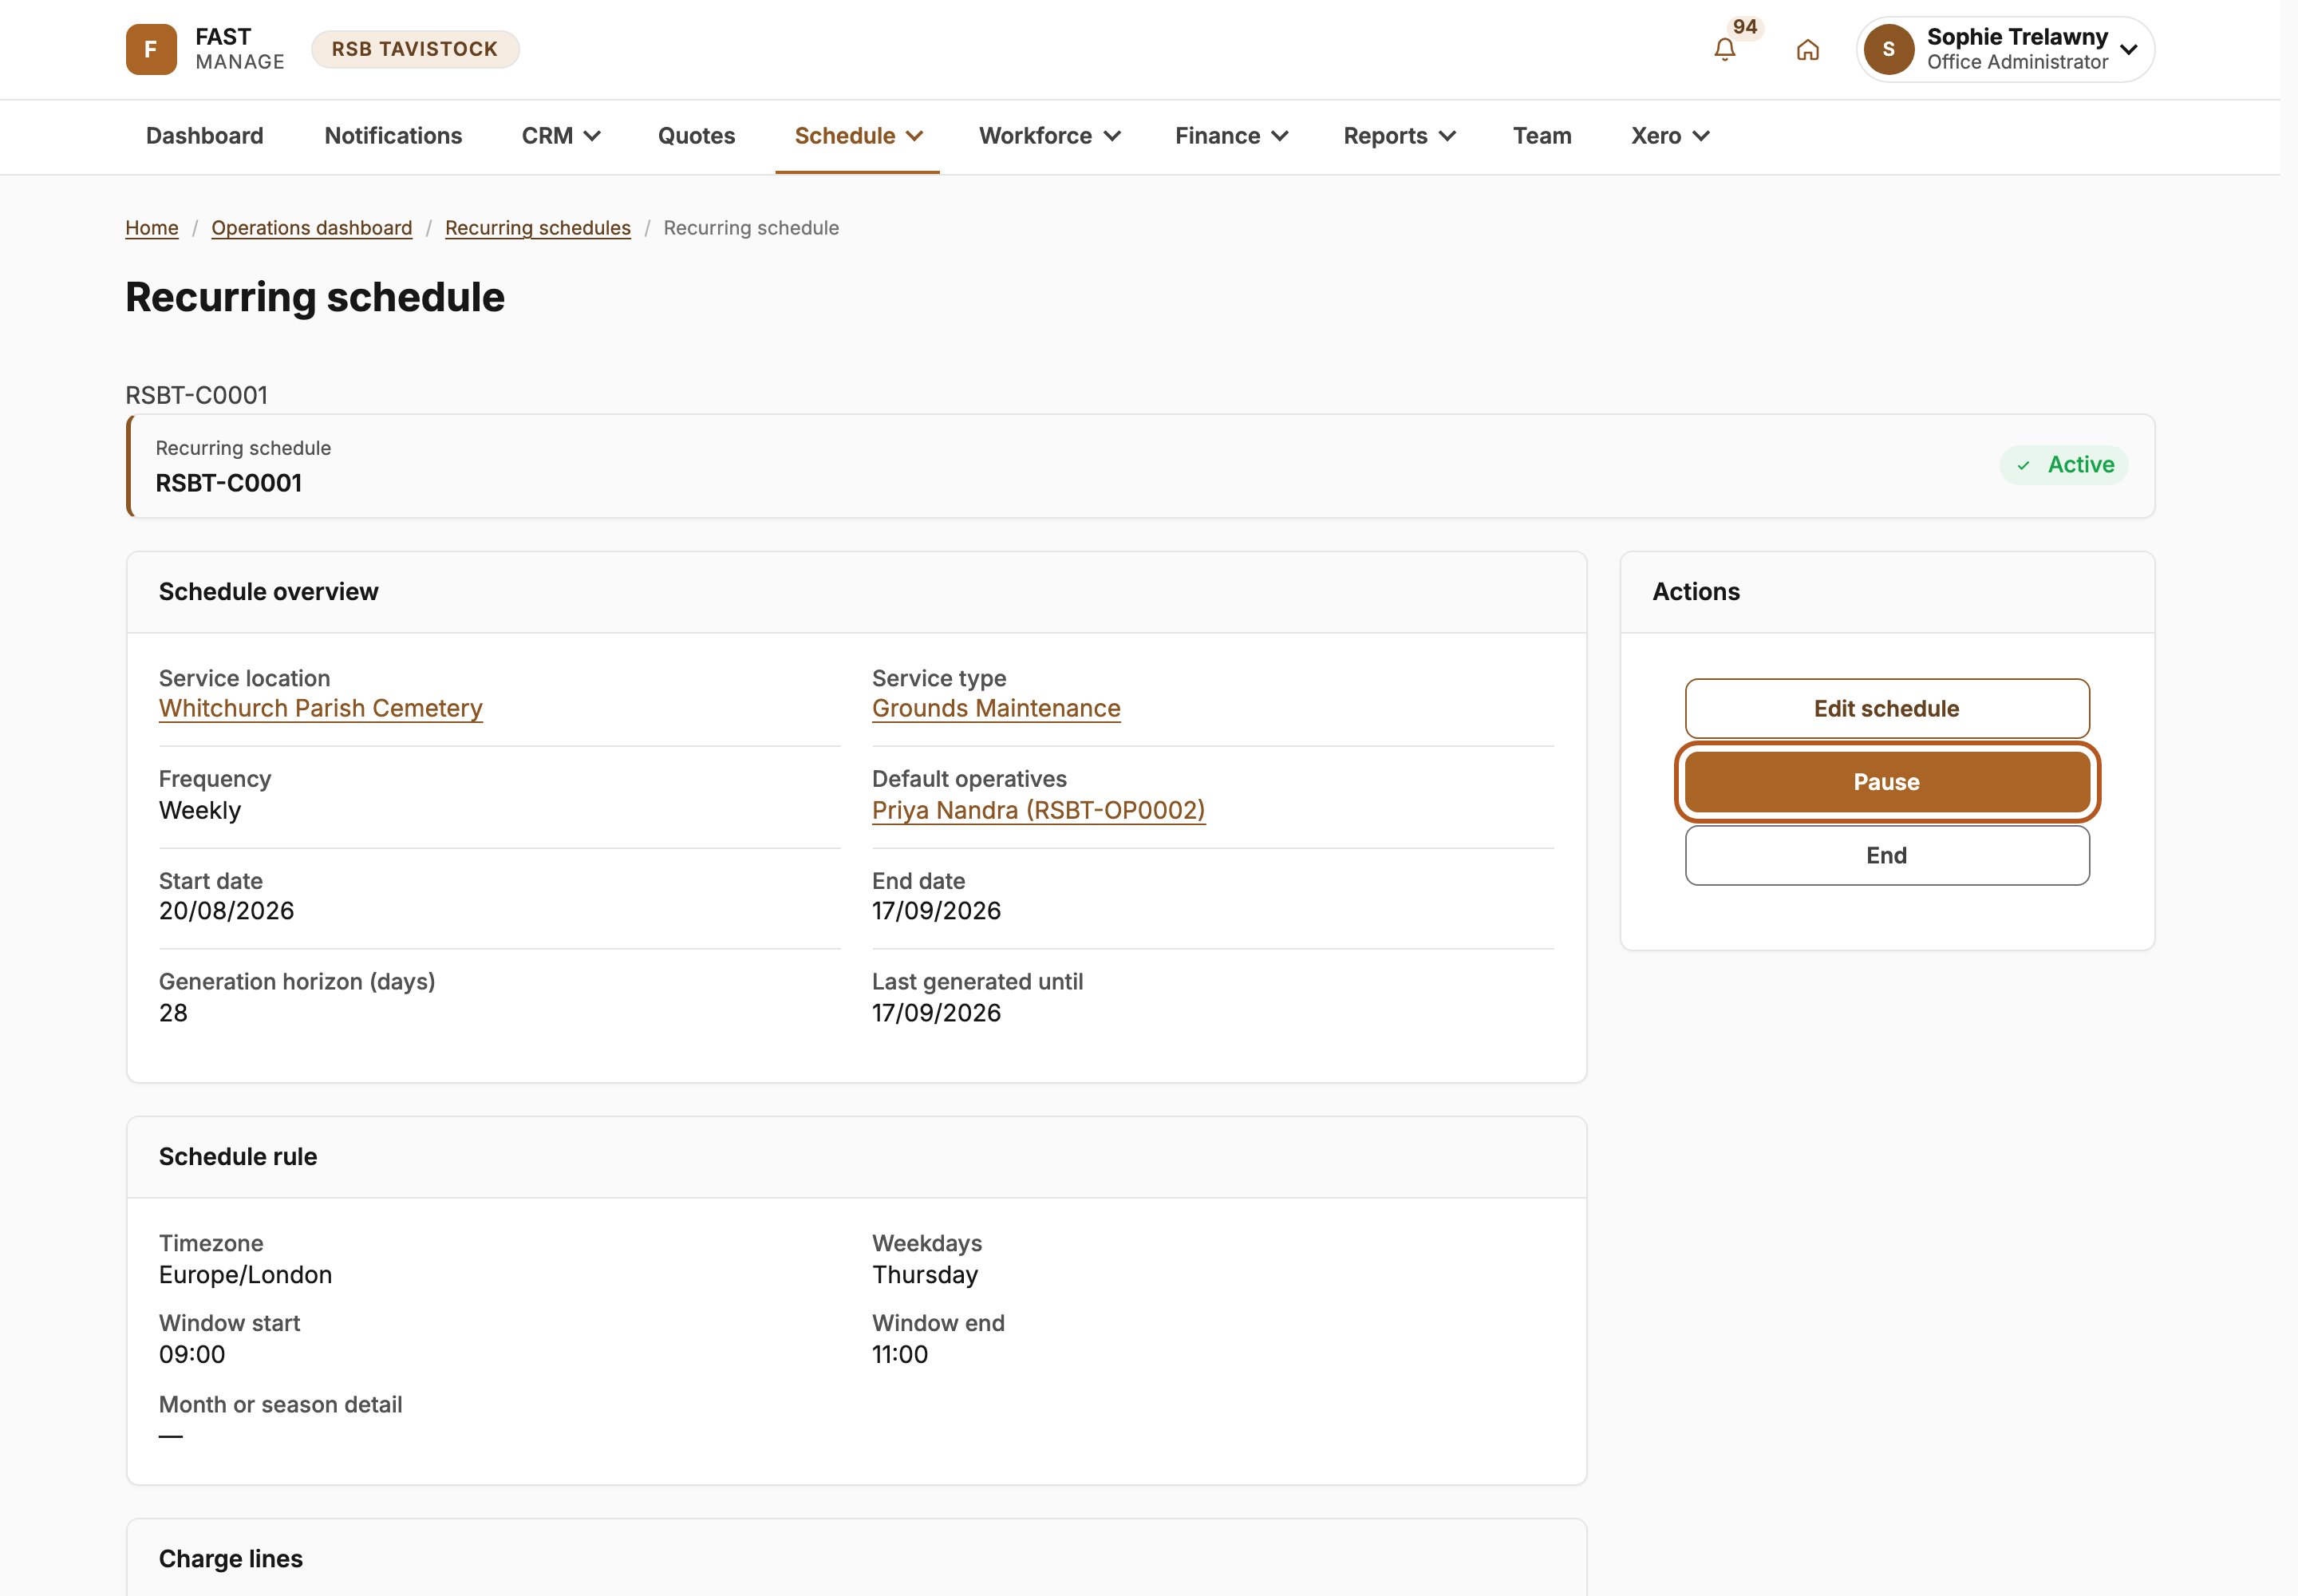
Task: Expand the Schedule menu
Action: (x=858, y=136)
